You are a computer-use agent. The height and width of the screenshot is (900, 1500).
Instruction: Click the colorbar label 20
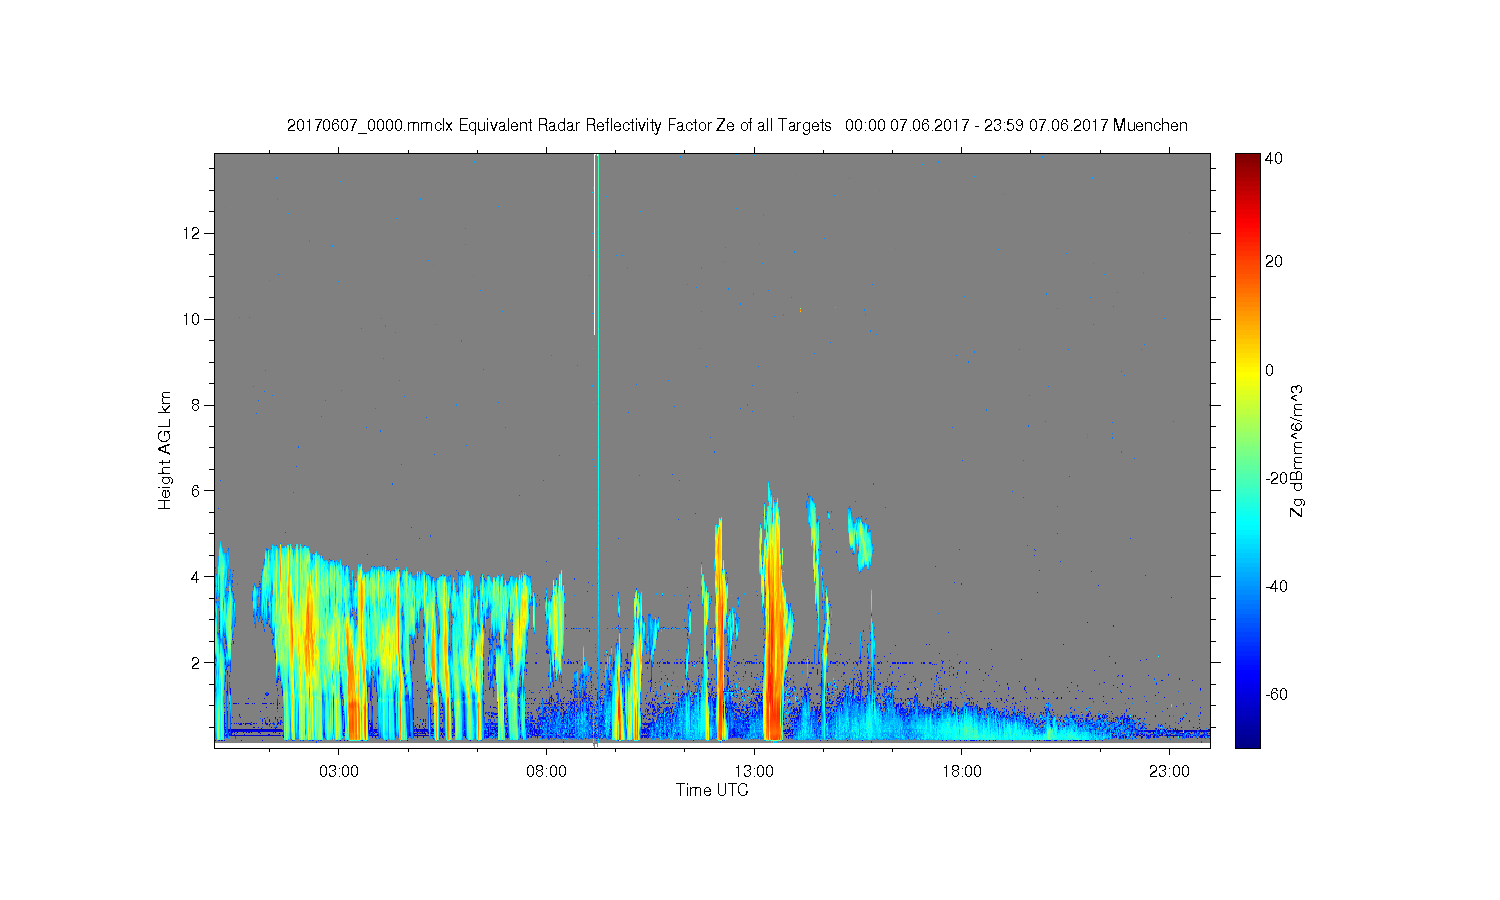pos(1273,262)
